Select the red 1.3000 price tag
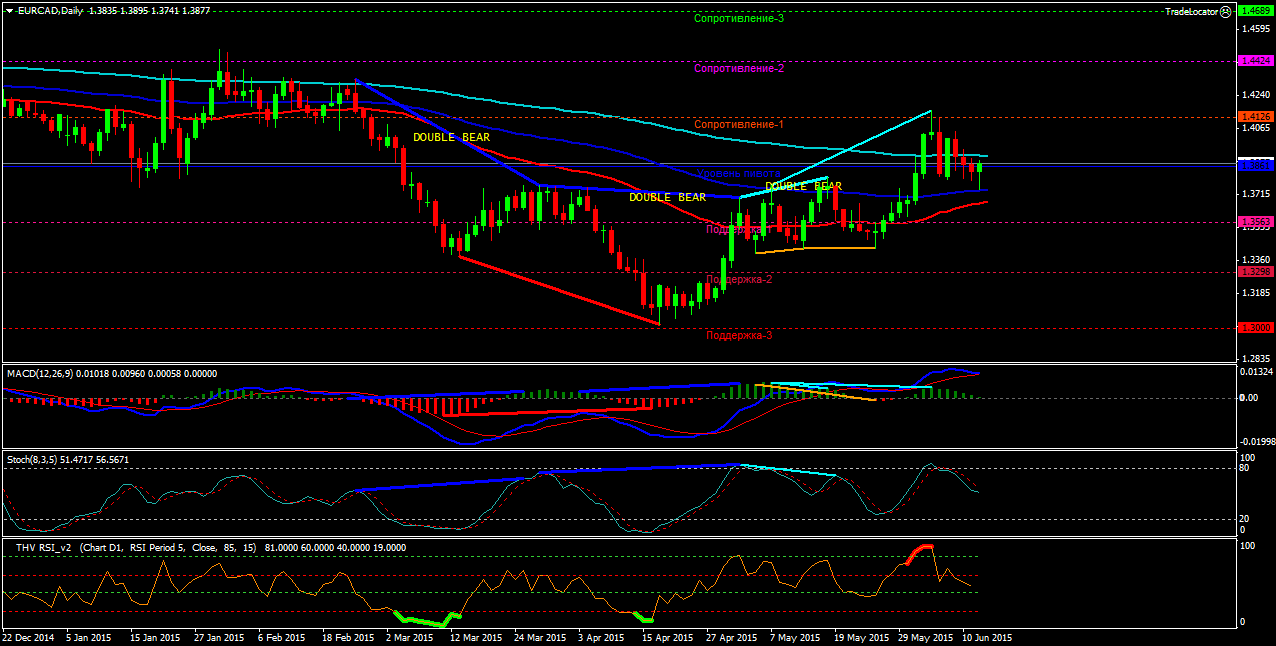 [x=1254, y=328]
